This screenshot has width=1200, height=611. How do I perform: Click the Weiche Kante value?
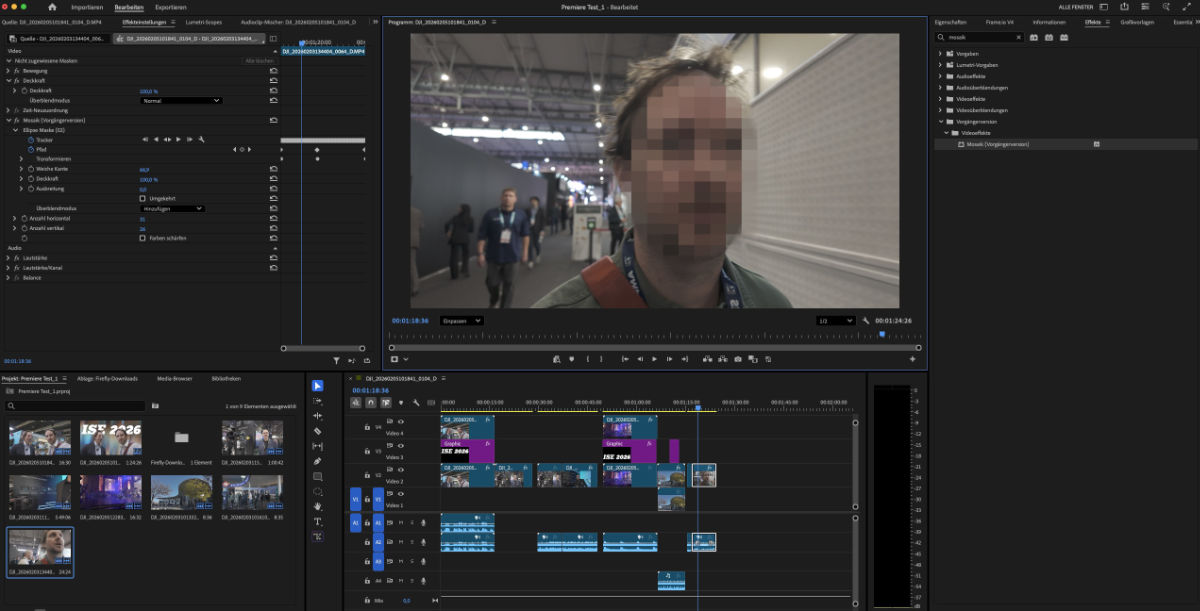pyautogui.click(x=144, y=169)
